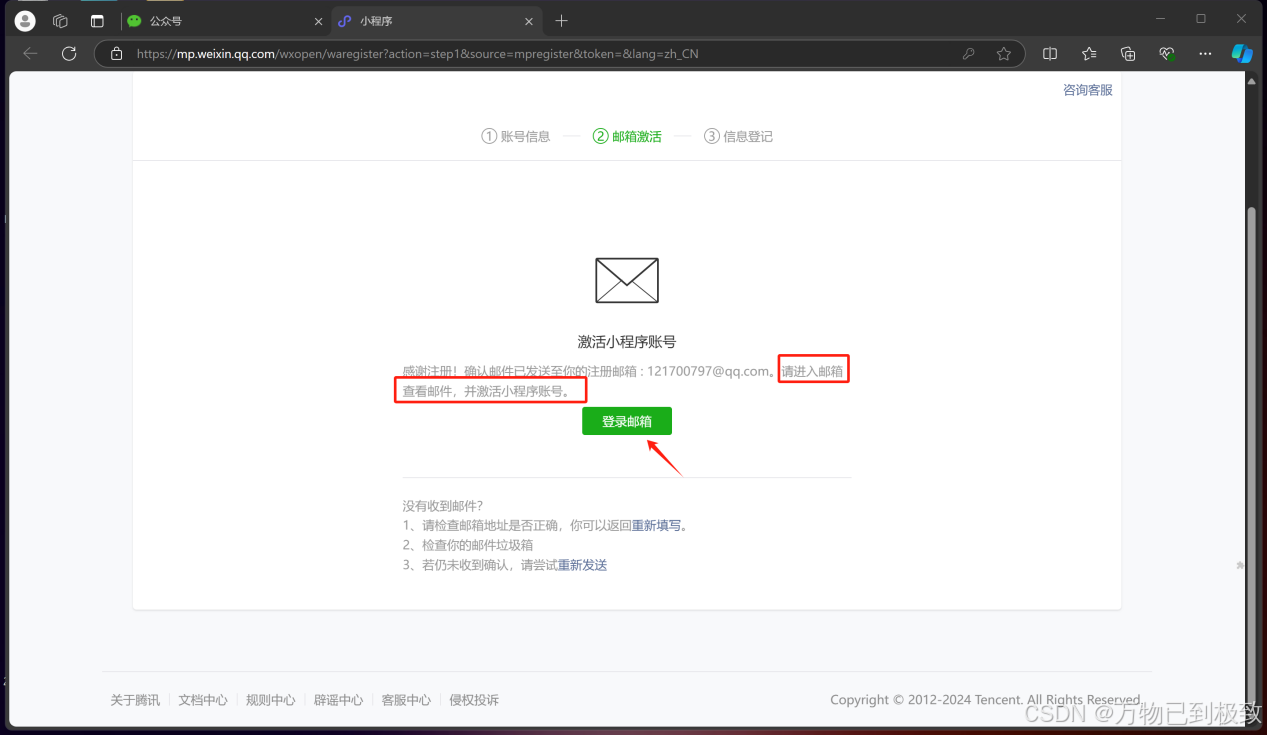Open the 侵权投诉 footer link
This screenshot has width=1267, height=735.
tap(474, 700)
